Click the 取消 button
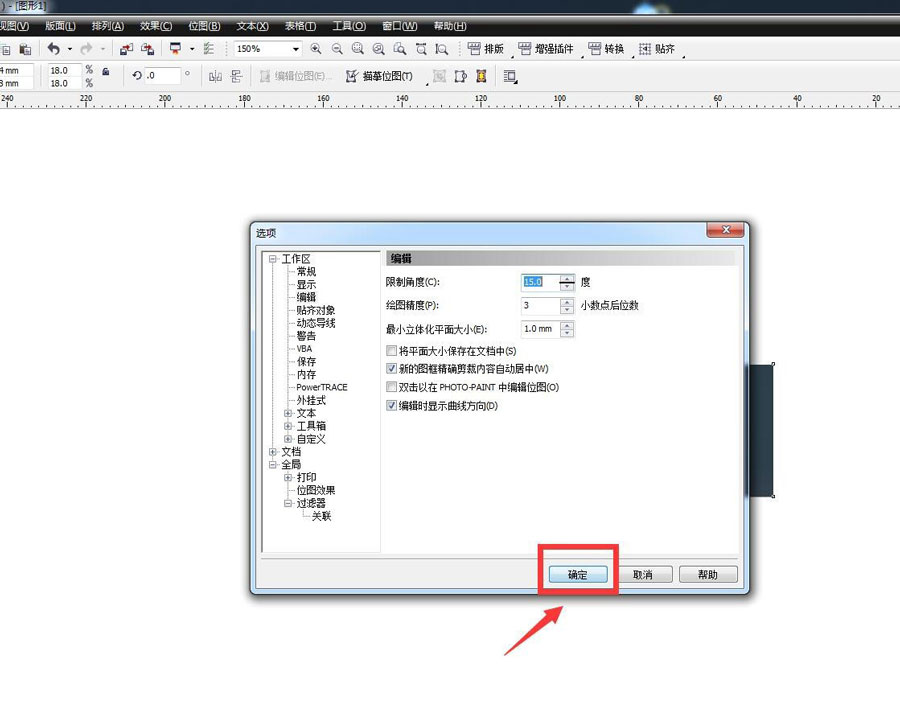The height and width of the screenshot is (702, 900). pyautogui.click(x=645, y=574)
